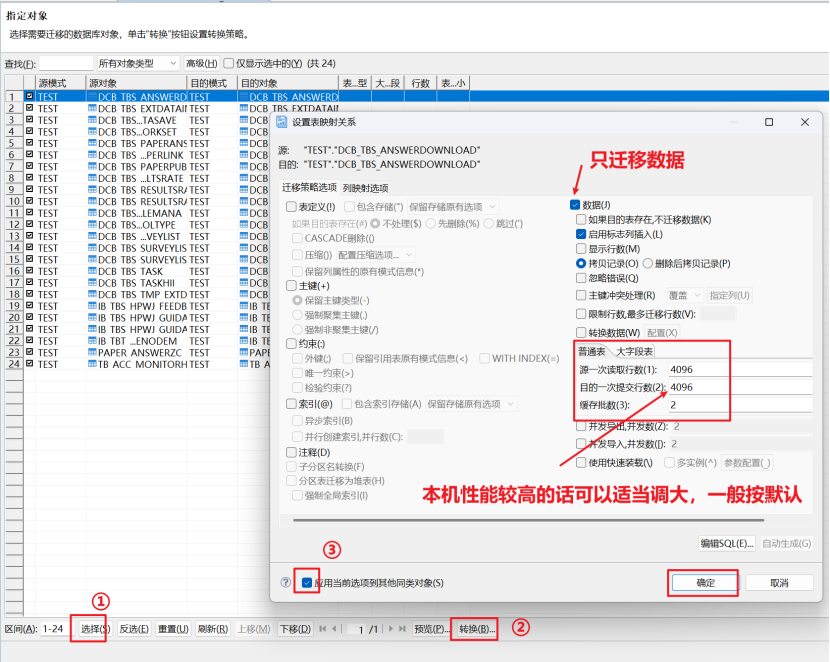Select row IB_TBT_...ENODEM

tap(138, 341)
